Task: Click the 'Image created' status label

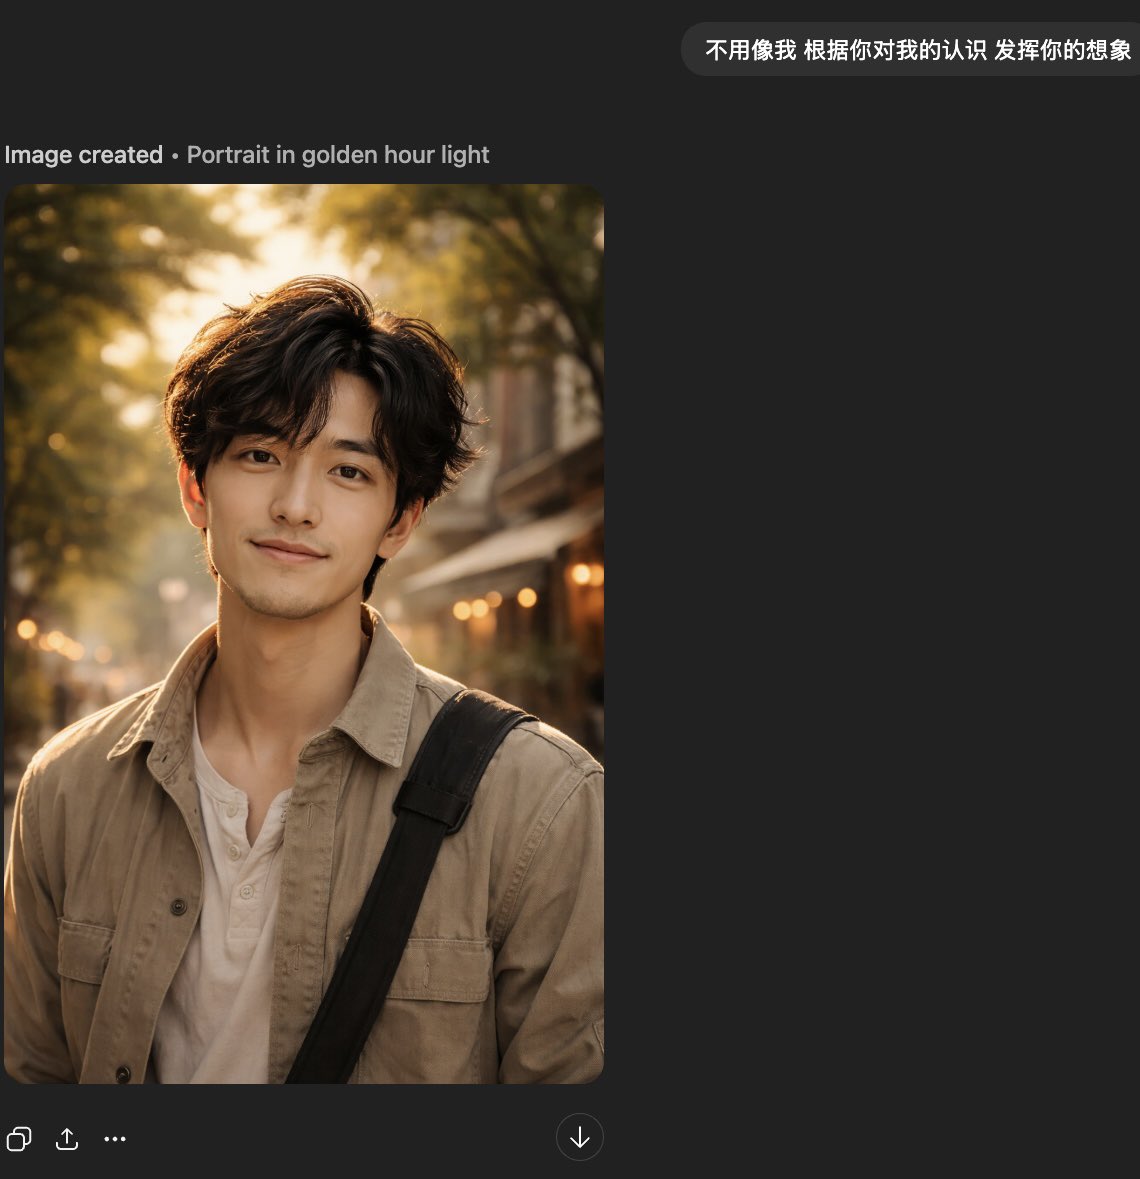Action: point(83,155)
